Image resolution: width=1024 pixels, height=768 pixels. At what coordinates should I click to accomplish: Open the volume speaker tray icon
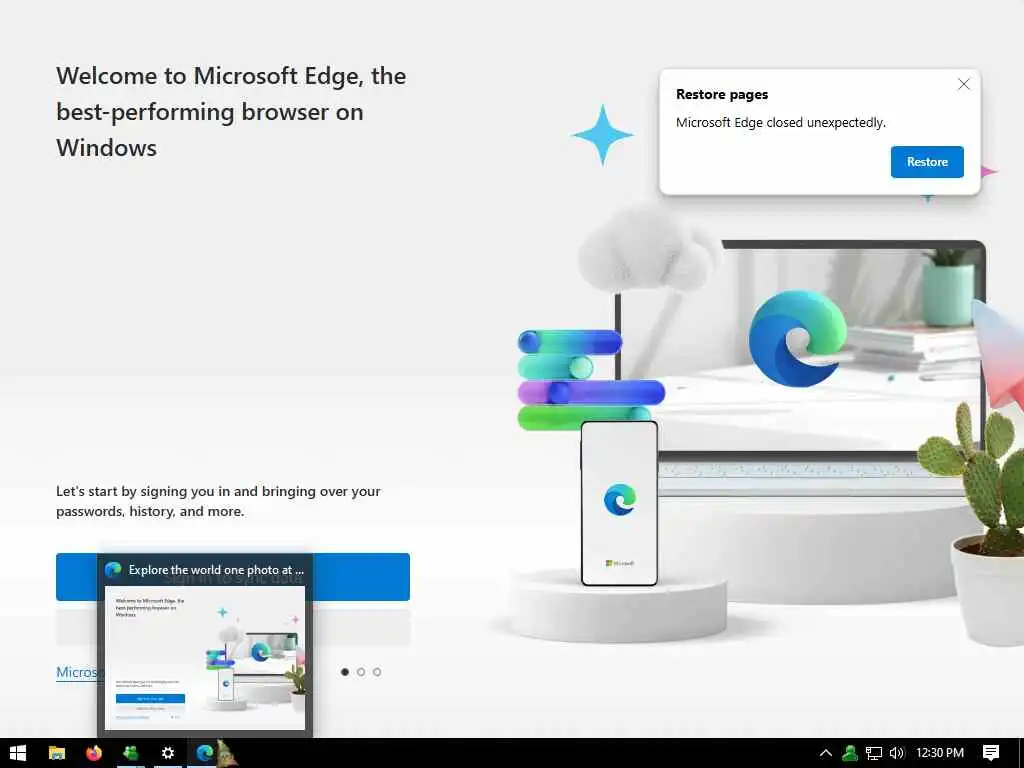[897, 753]
